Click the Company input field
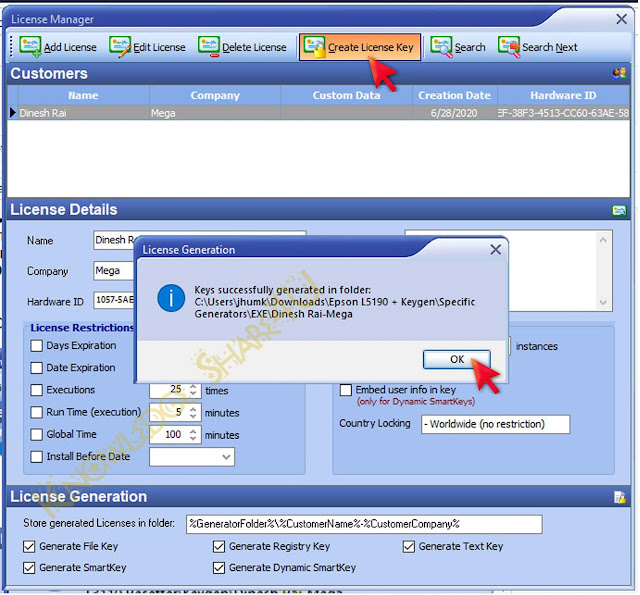The width and height of the screenshot is (640, 595). [x=114, y=271]
